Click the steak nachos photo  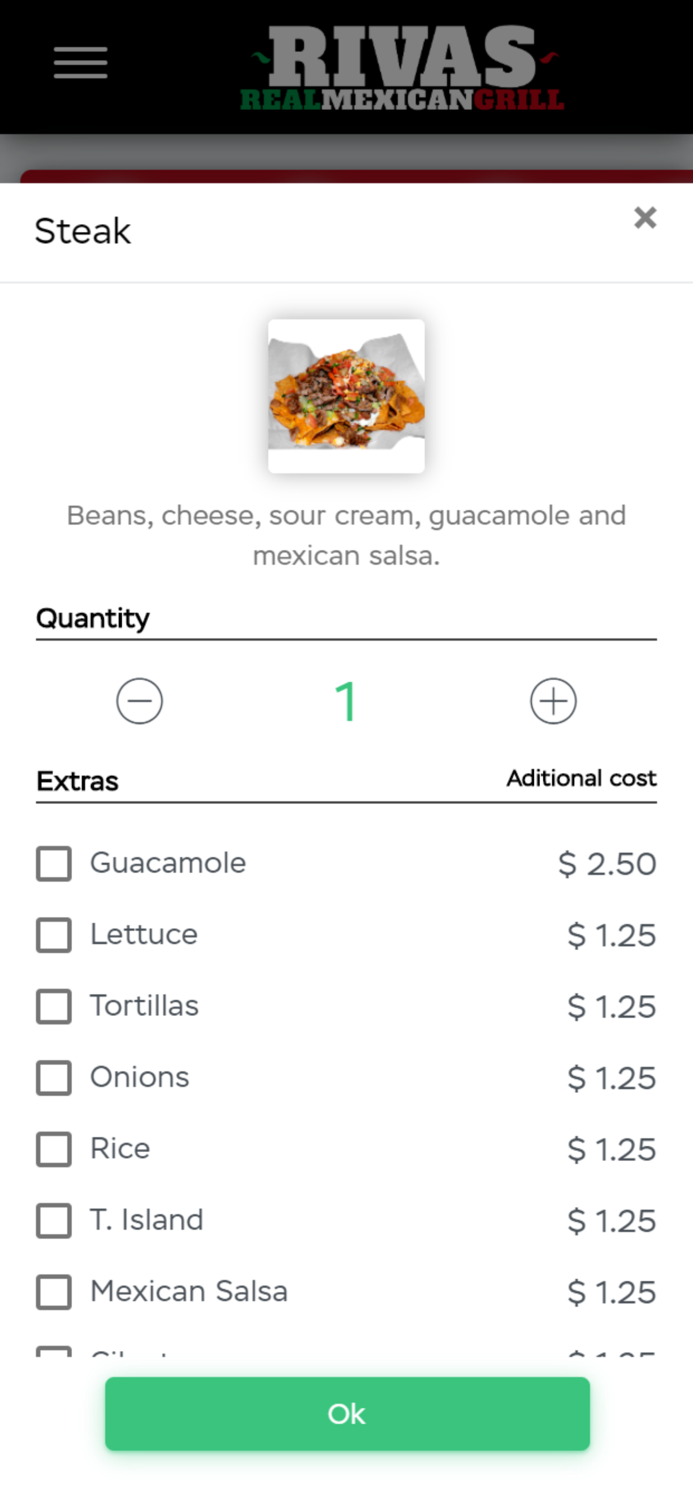pos(346,395)
